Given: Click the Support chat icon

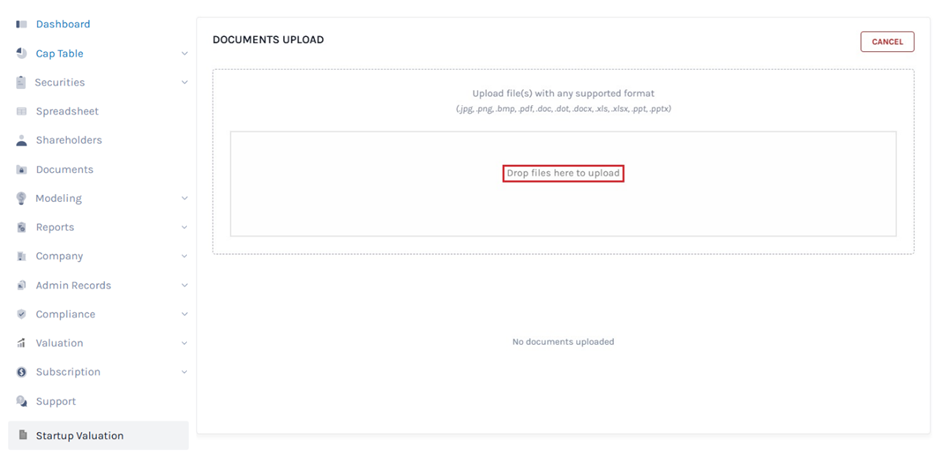Looking at the screenshot, I should (21, 401).
